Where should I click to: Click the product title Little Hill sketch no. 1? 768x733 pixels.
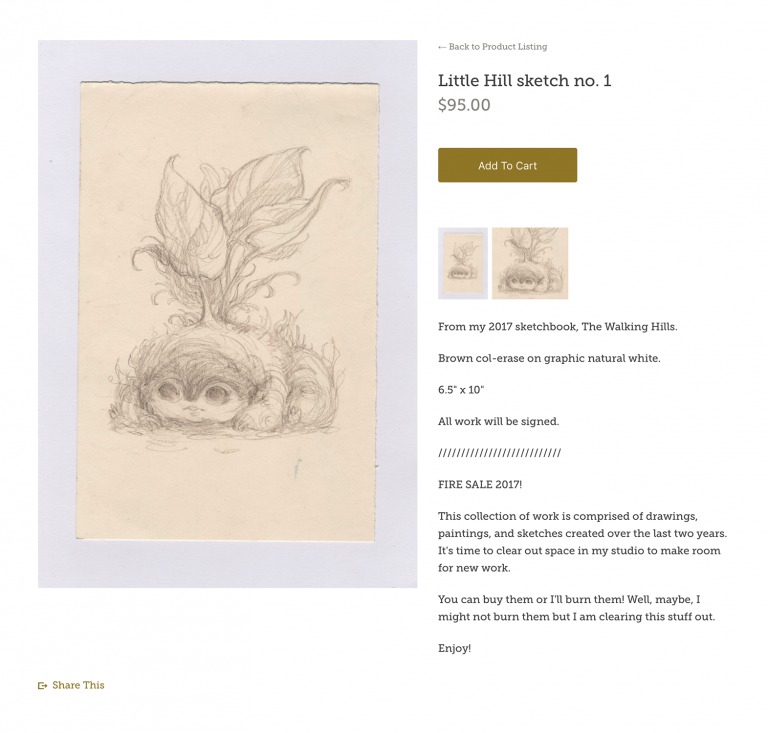[524, 81]
